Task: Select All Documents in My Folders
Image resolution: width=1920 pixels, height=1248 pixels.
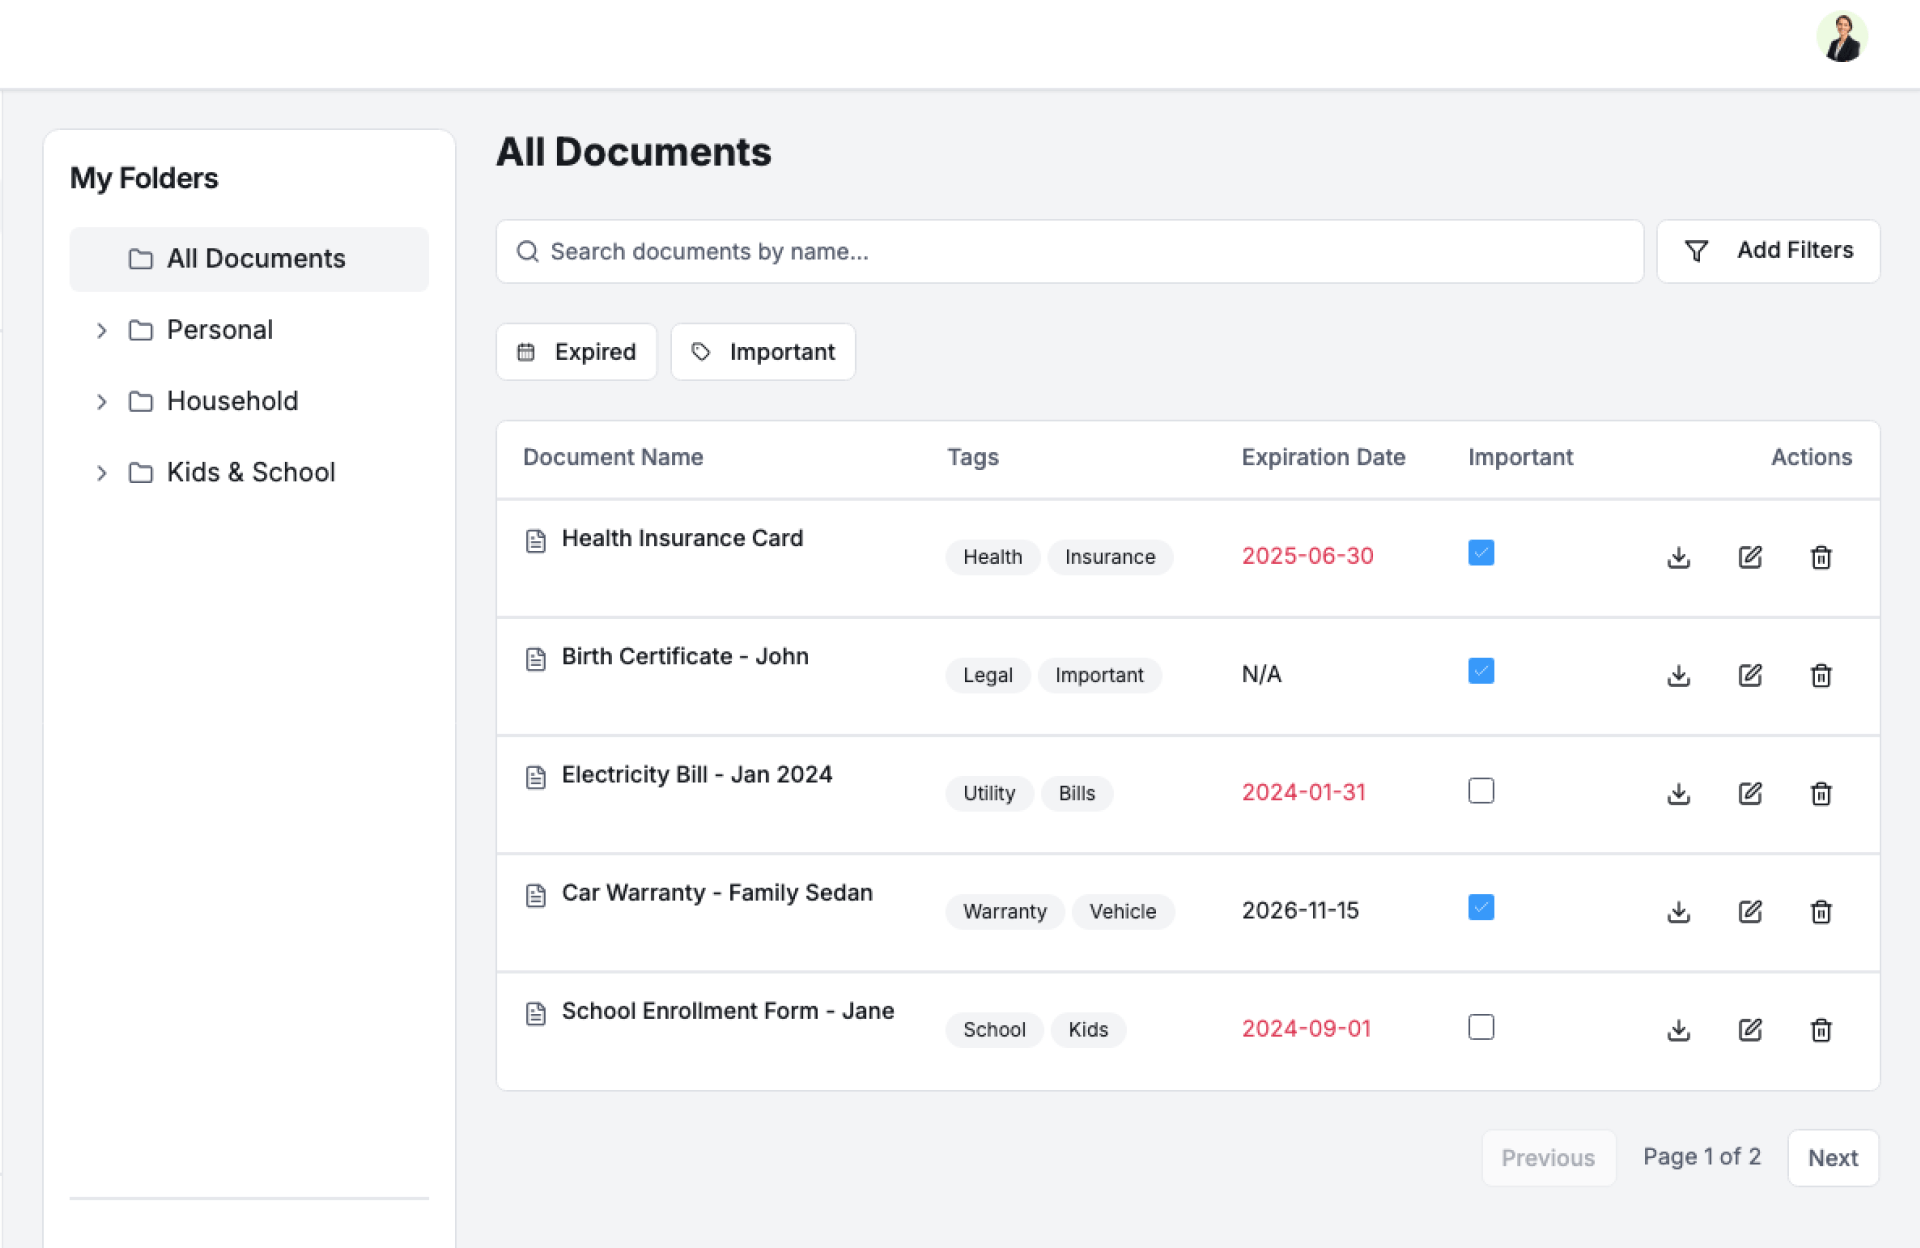Action: coord(249,259)
